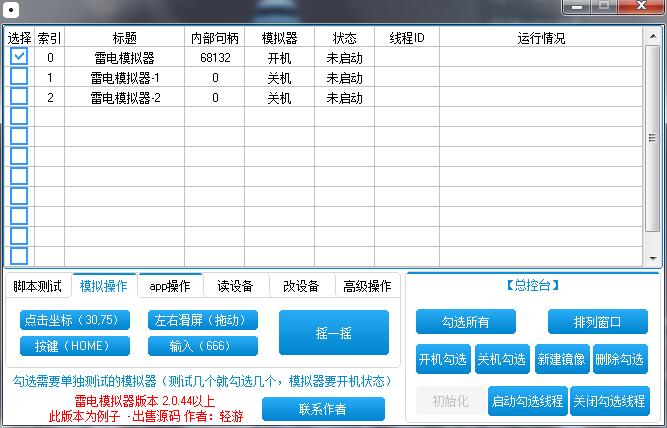667x428 pixels.
Task: Uncheck the checkbox for 雷电模拟器 row 0
Action: [x=19, y=56]
